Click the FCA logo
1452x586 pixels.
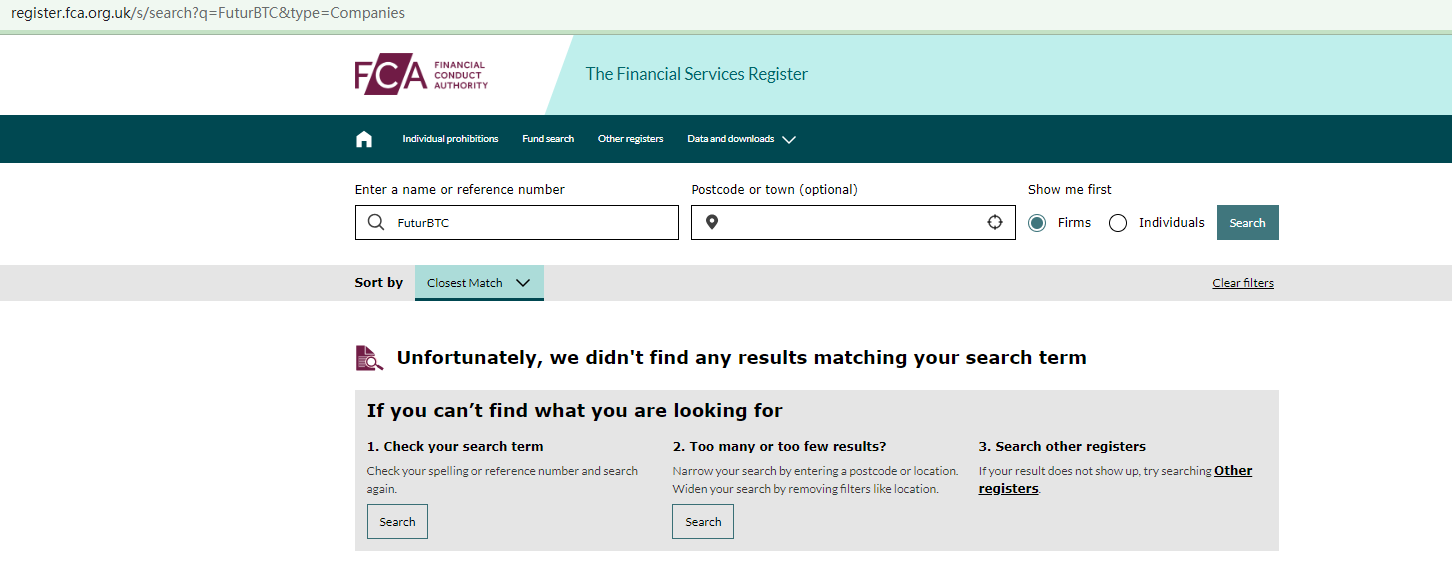click(x=421, y=76)
